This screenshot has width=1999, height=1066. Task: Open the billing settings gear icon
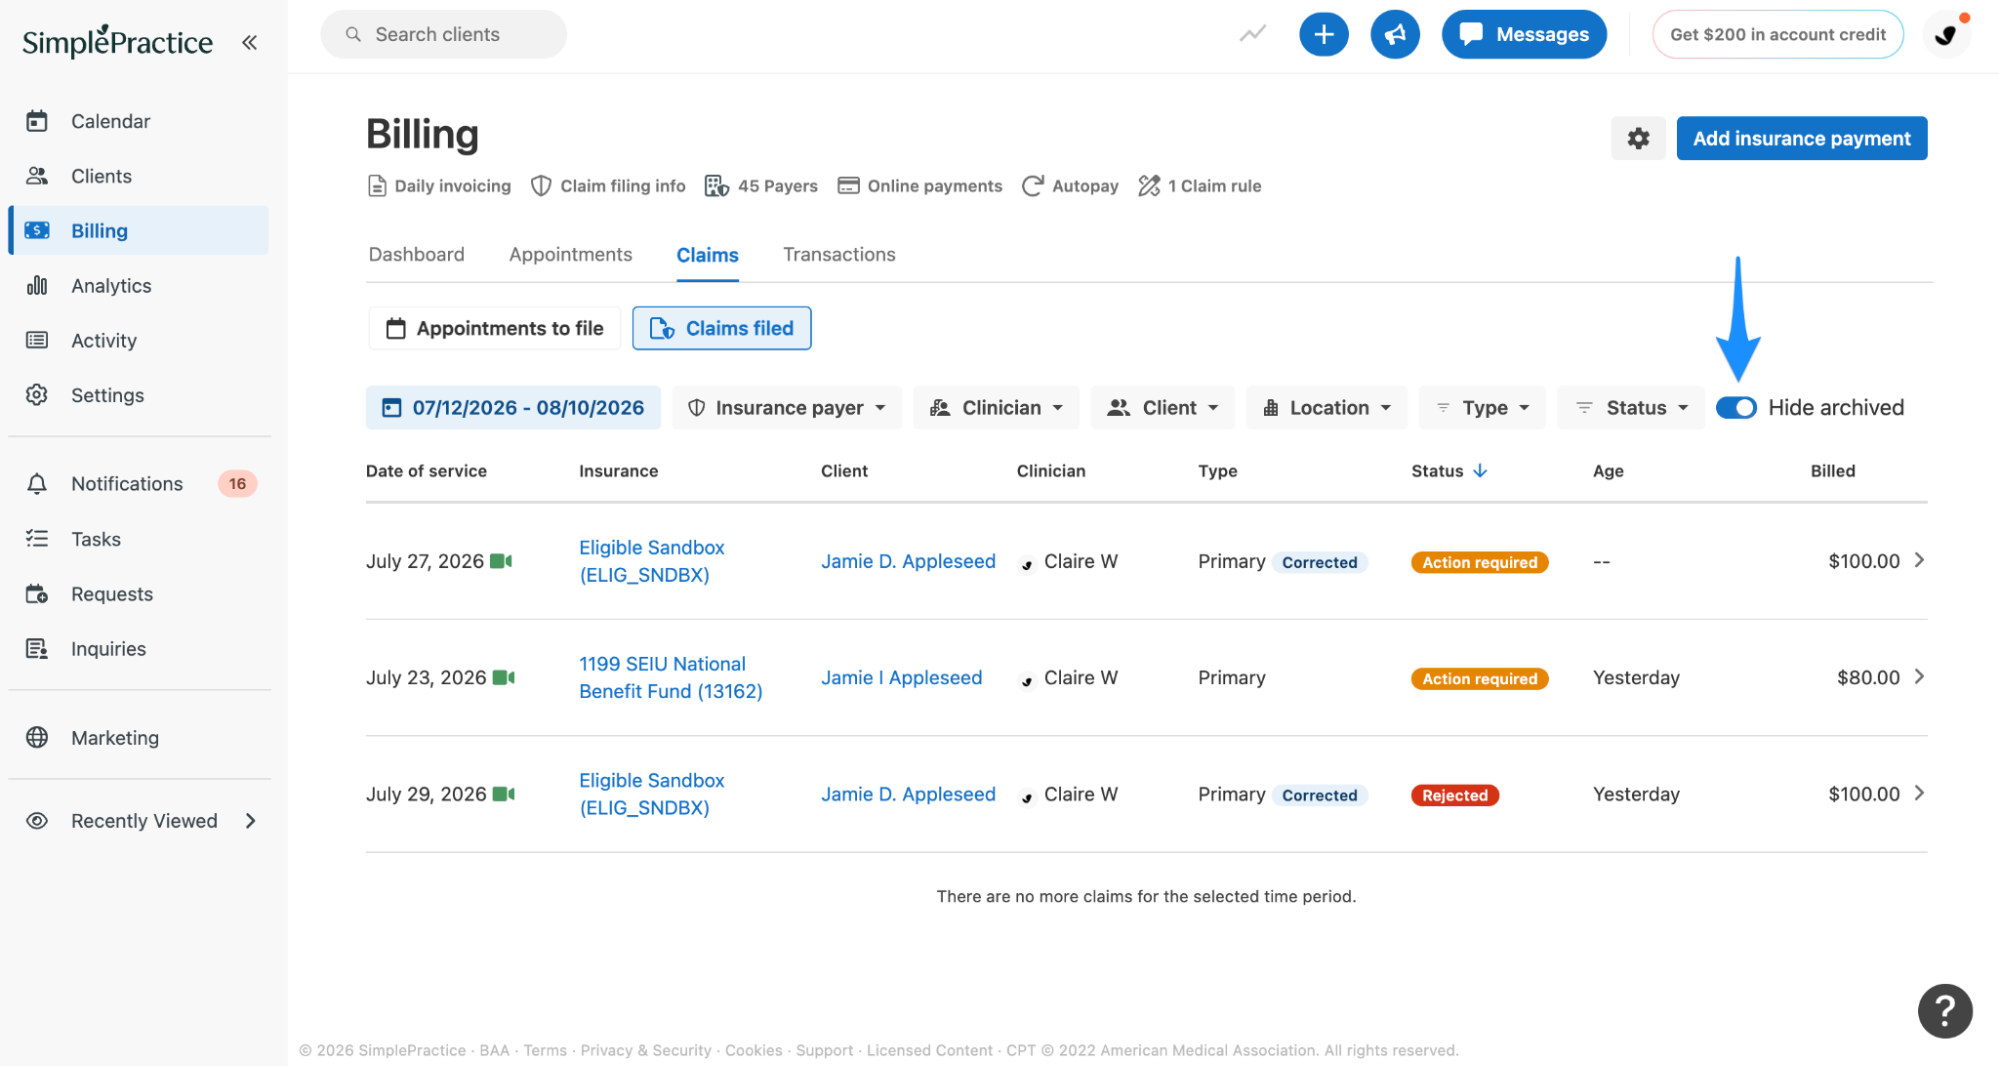[x=1638, y=138]
